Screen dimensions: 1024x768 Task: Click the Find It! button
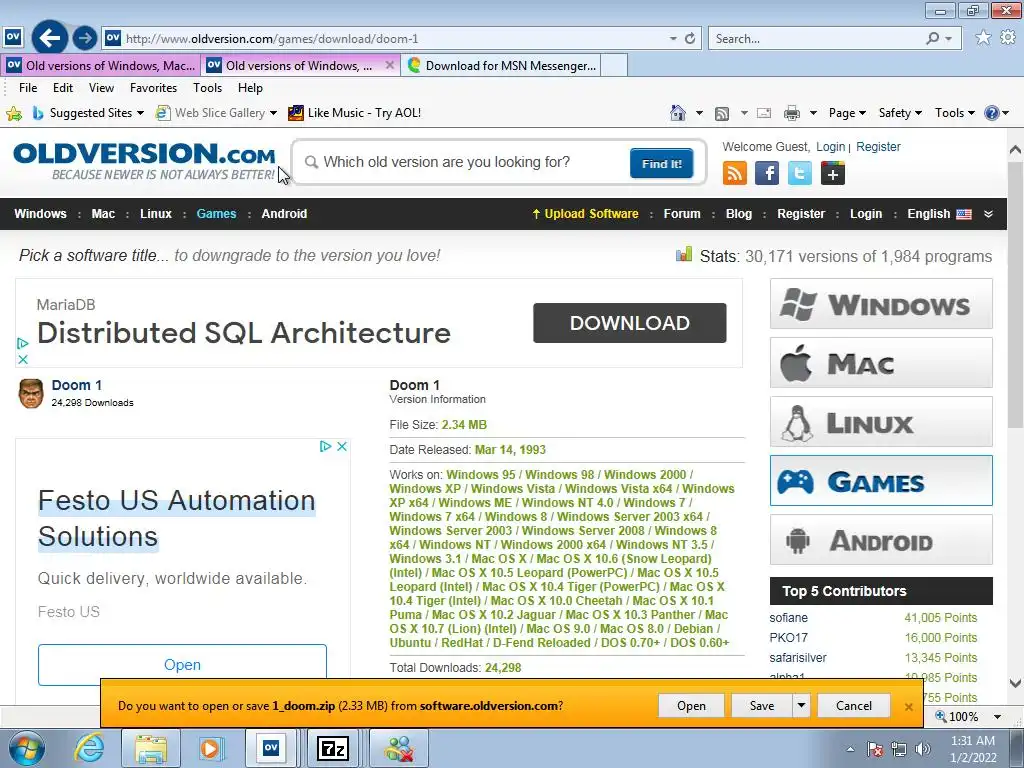coord(662,163)
